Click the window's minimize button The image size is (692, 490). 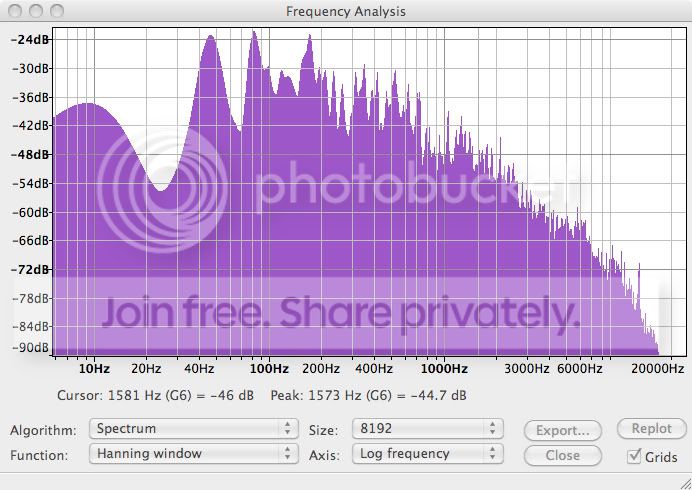pyautogui.click(x=36, y=11)
